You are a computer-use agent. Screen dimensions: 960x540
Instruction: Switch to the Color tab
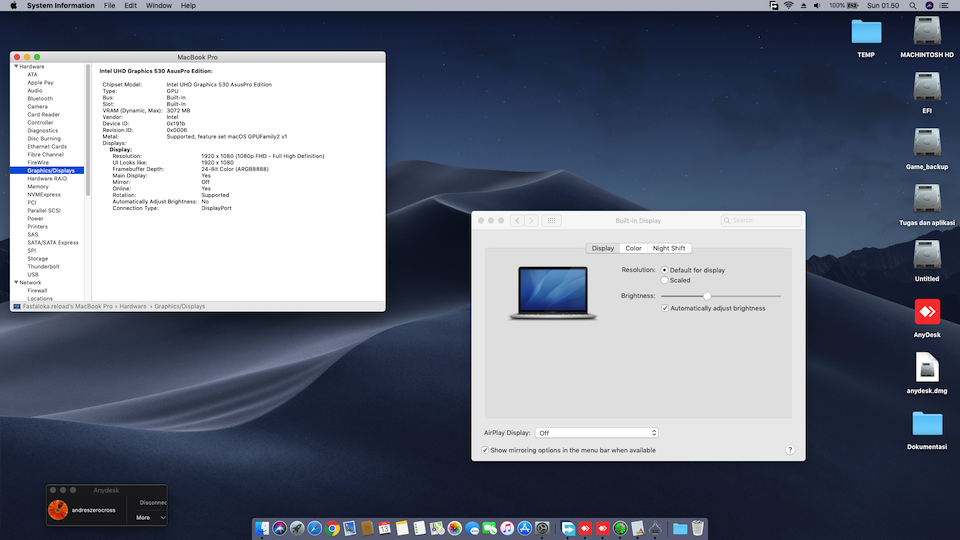pyautogui.click(x=633, y=248)
